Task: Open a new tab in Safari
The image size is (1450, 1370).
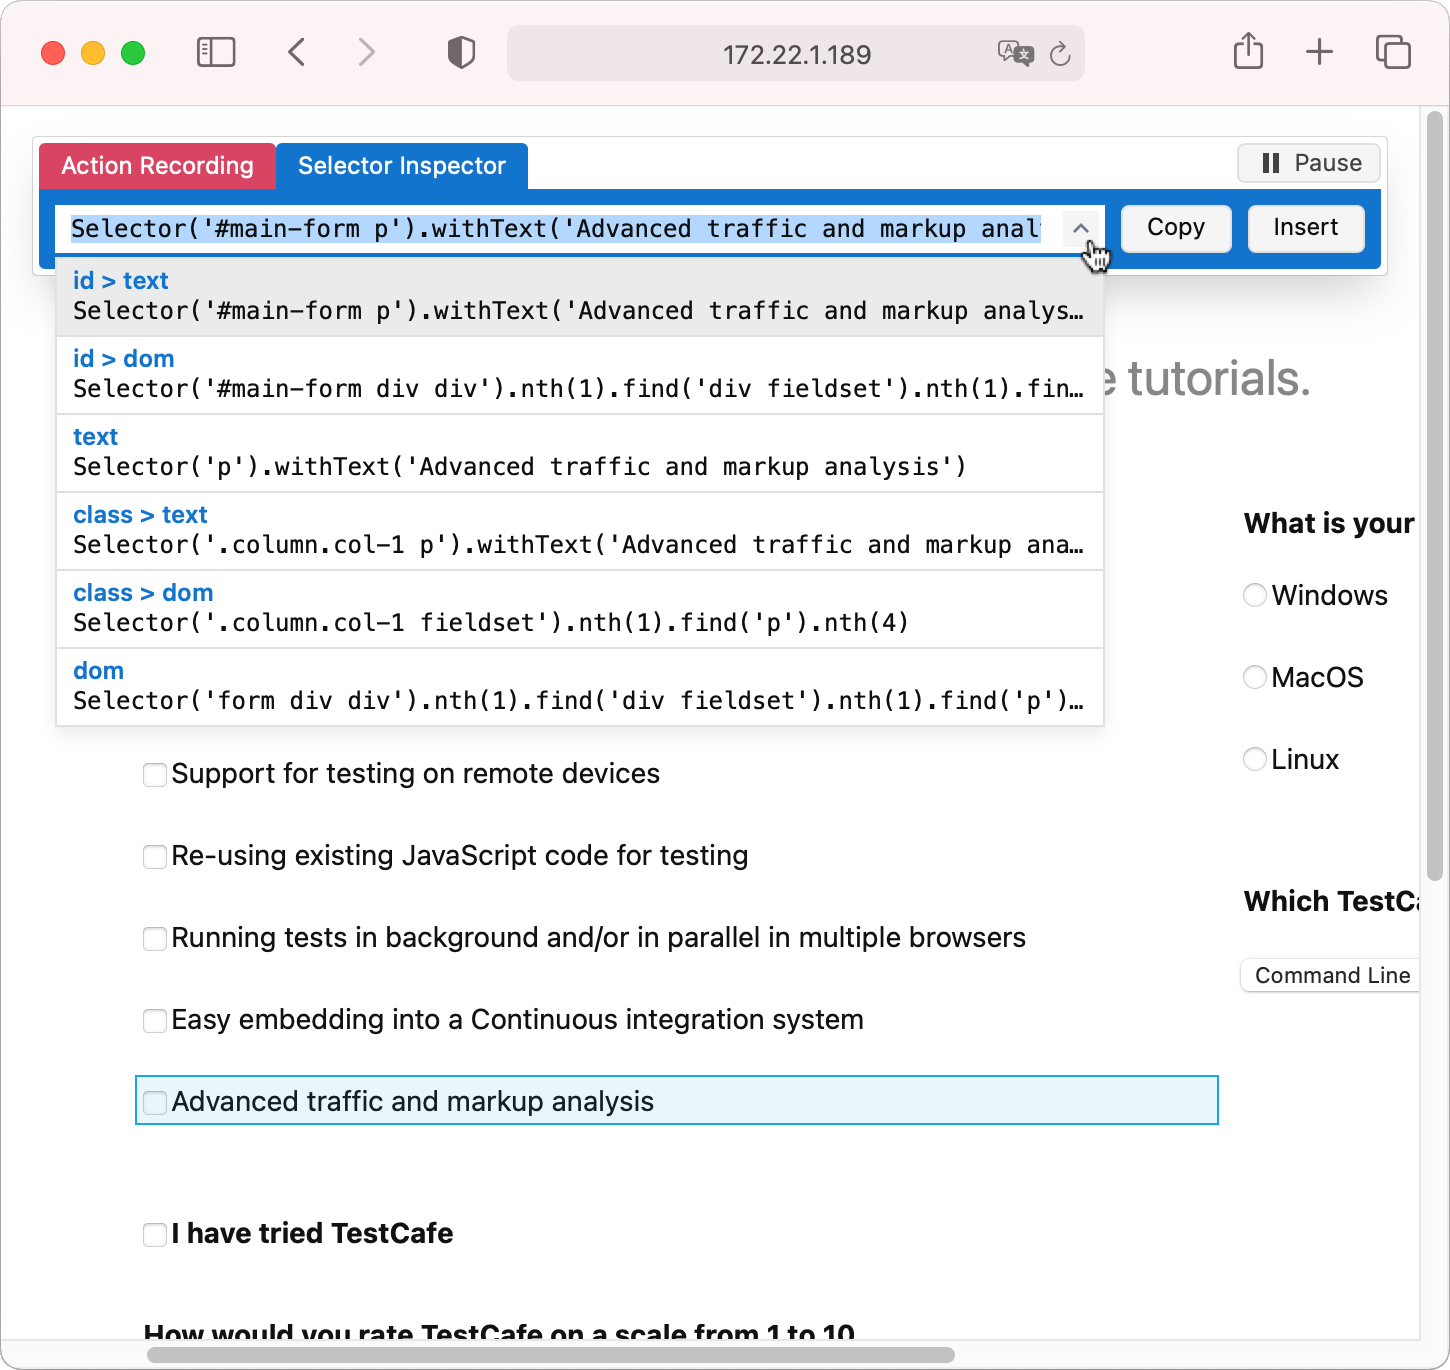Action: [1319, 52]
